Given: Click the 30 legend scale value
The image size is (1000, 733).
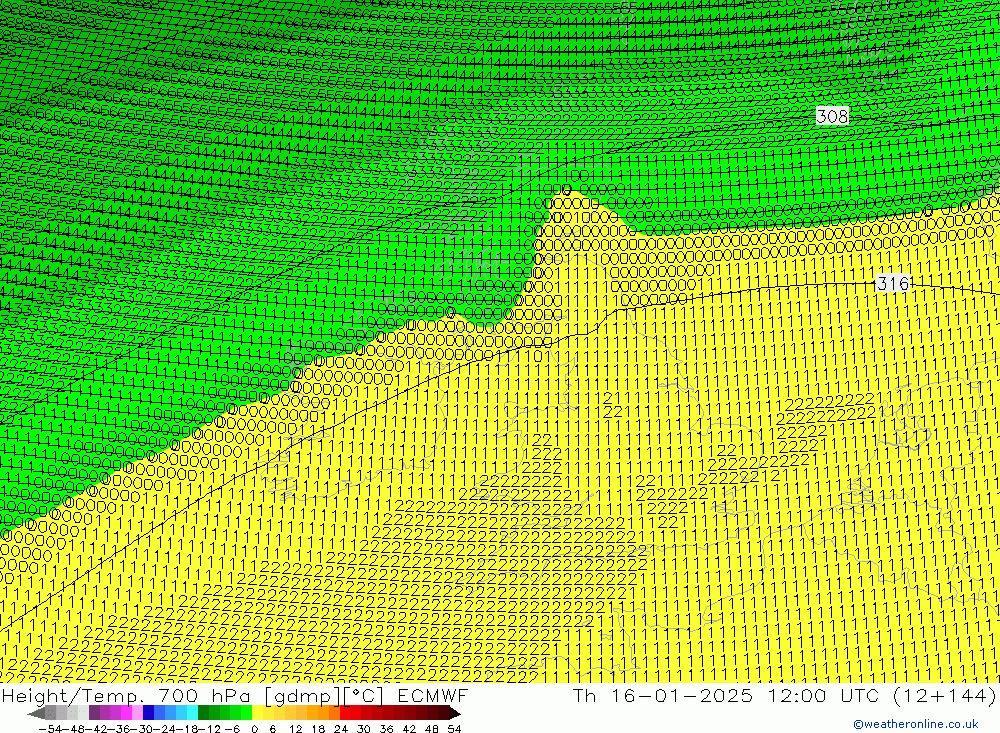Looking at the screenshot, I should coord(364,729).
